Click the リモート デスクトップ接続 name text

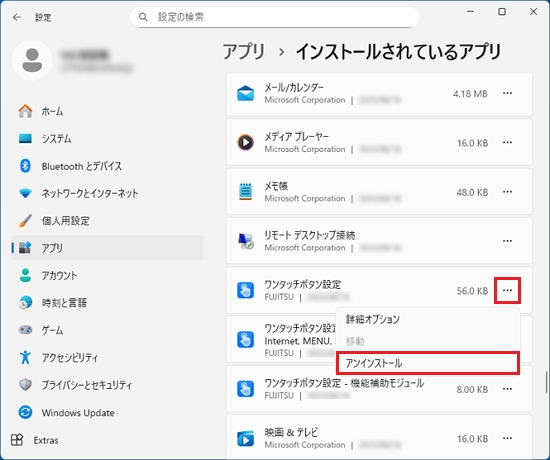point(310,235)
